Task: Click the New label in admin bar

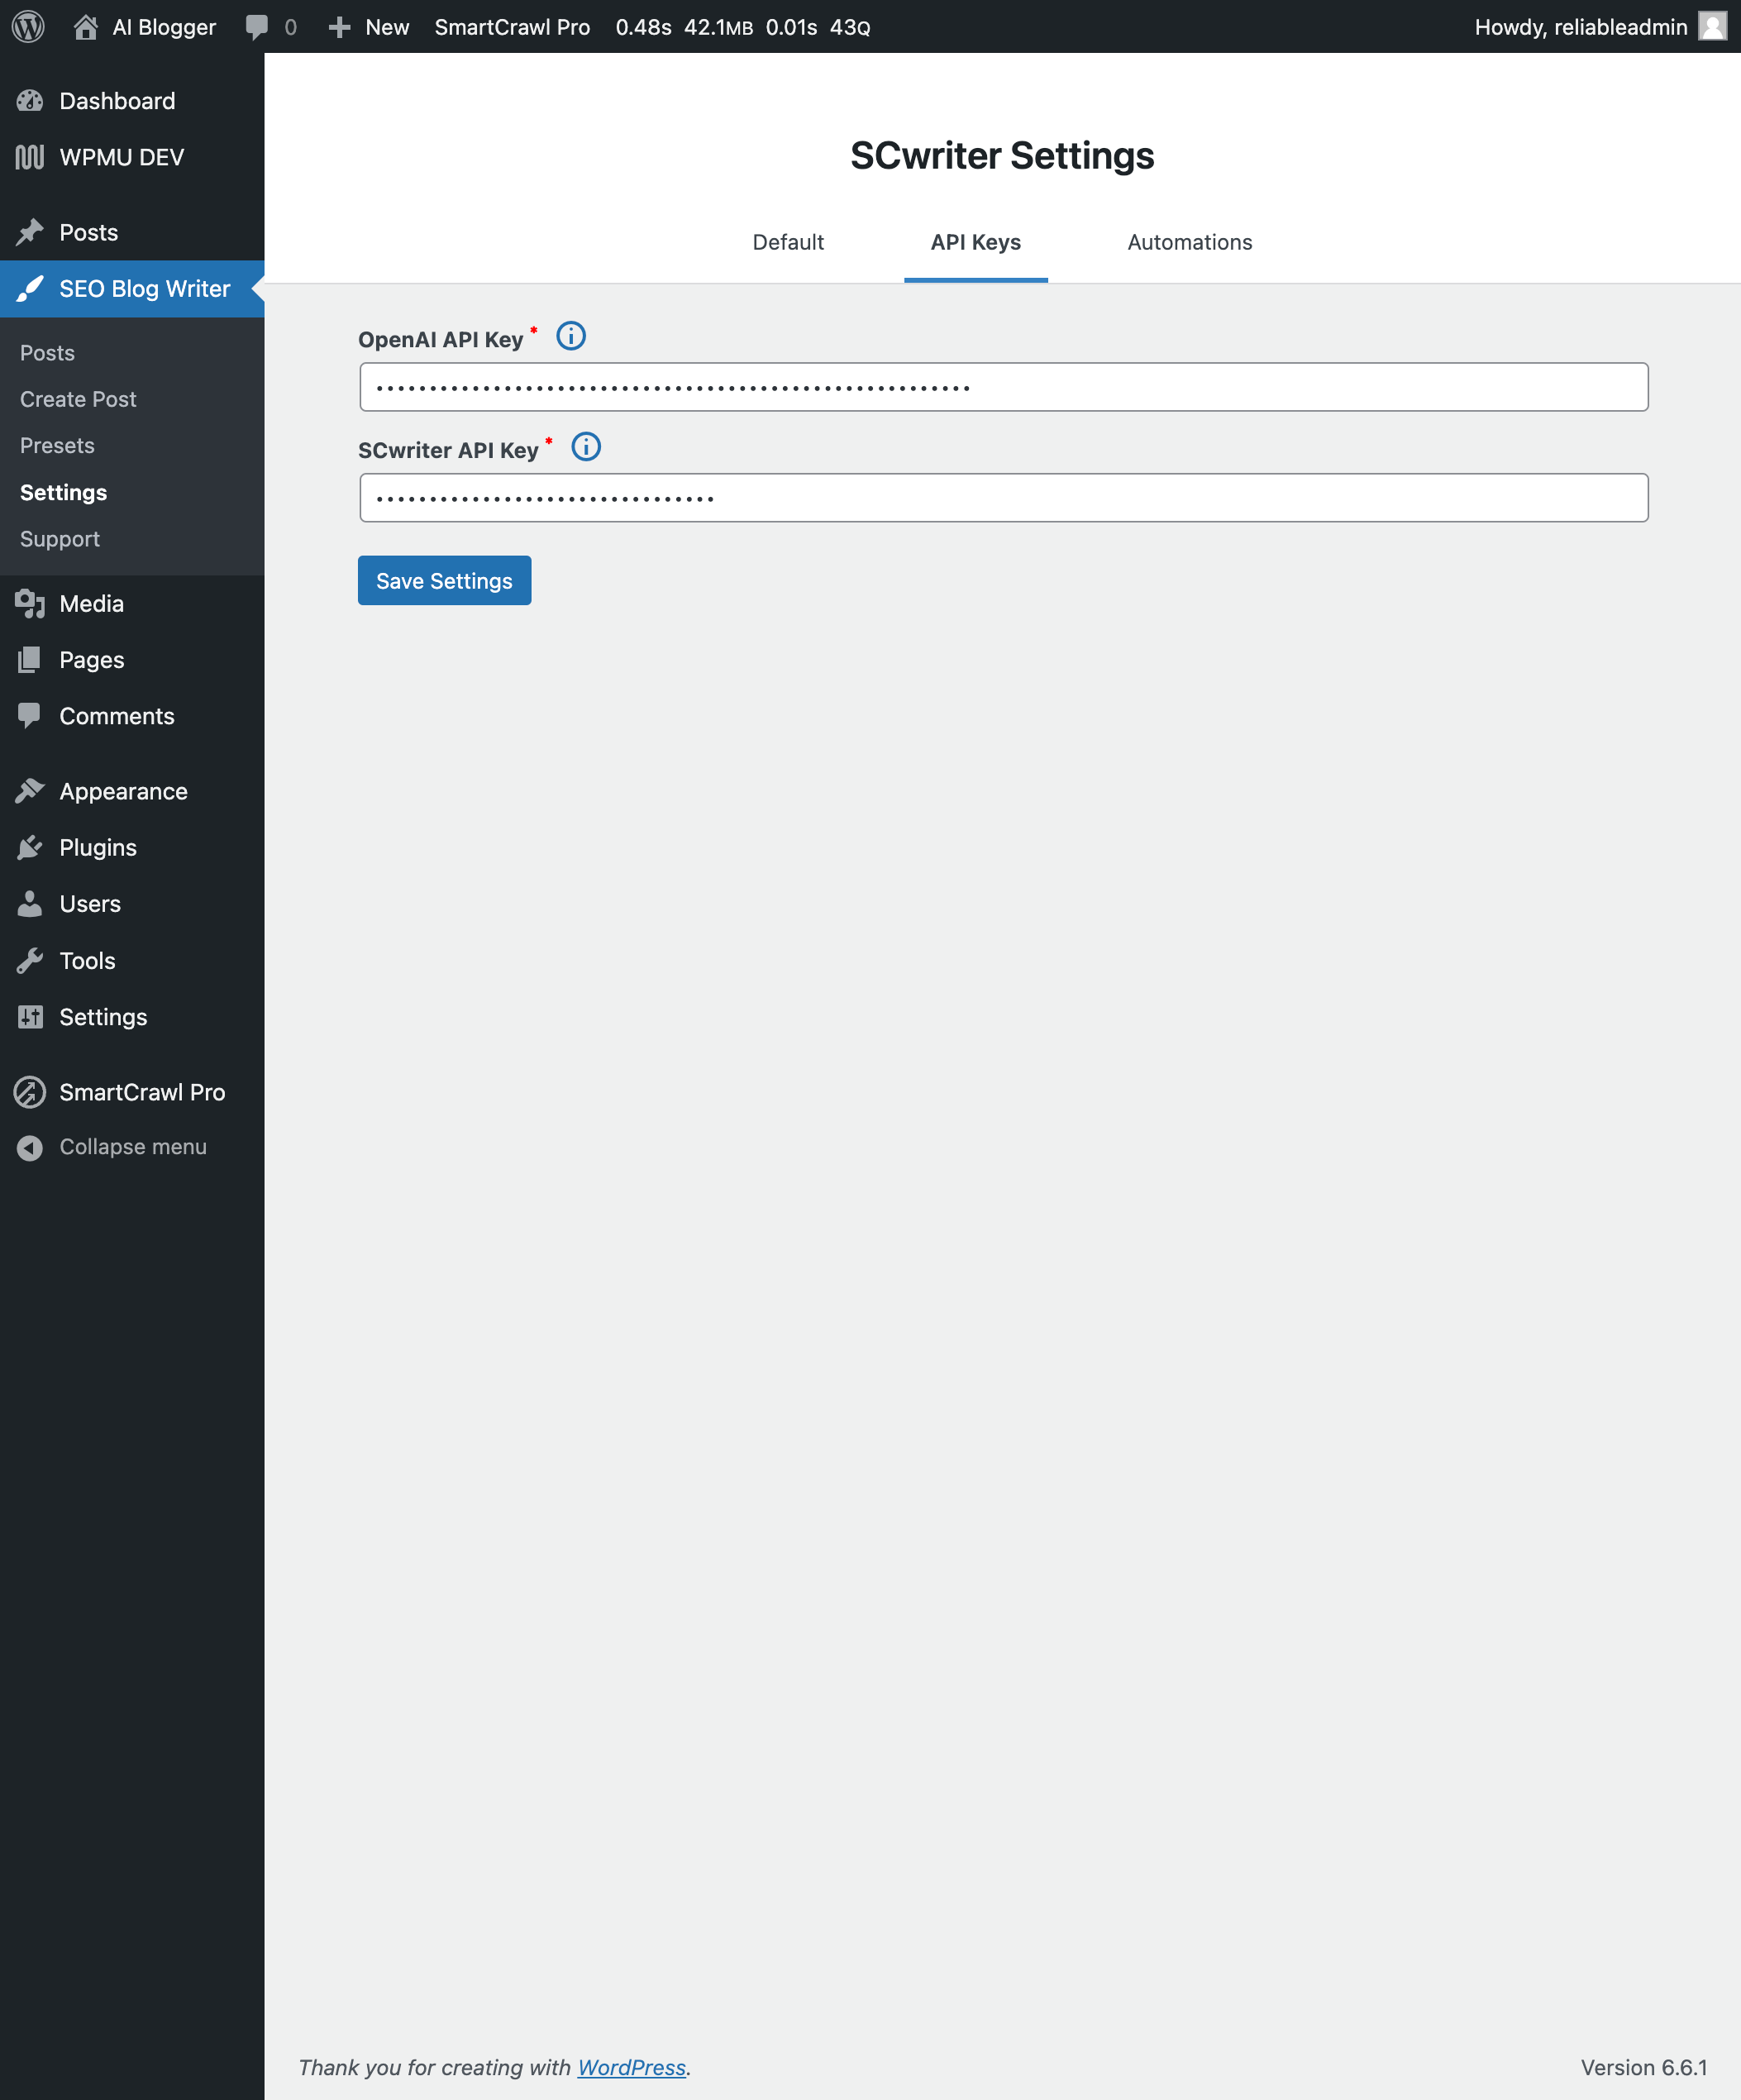Action: point(387,27)
